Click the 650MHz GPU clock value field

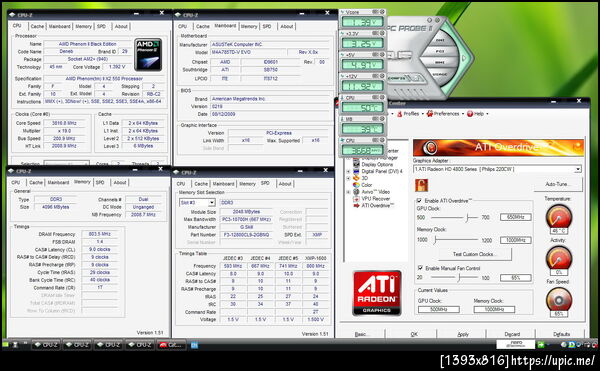pos(515,217)
